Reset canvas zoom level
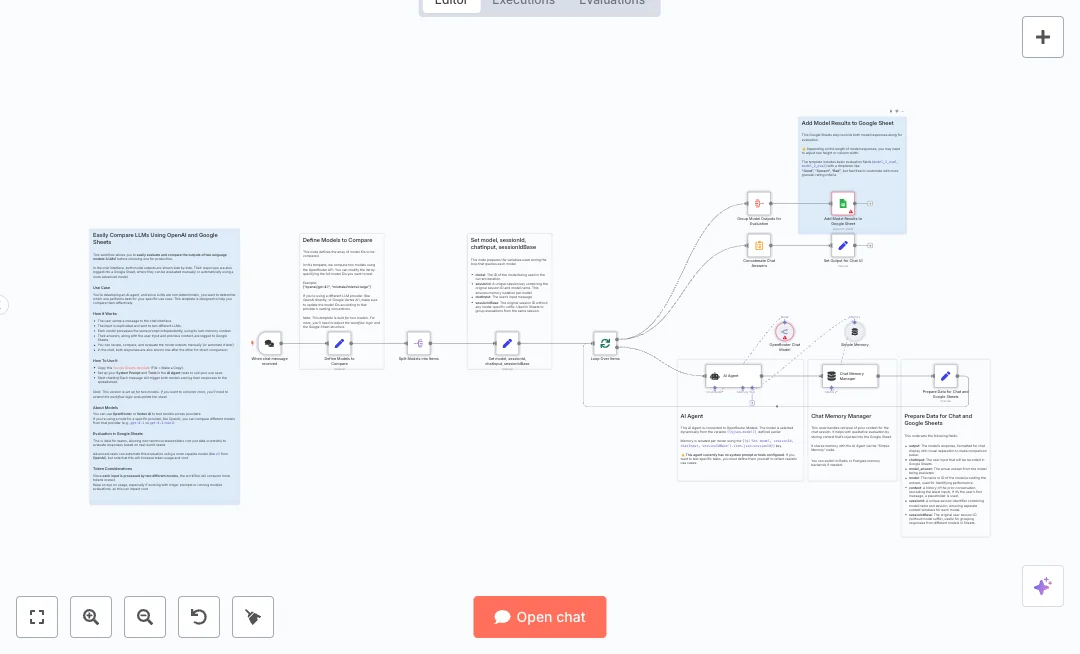This screenshot has height=654, width=1080. 199,617
